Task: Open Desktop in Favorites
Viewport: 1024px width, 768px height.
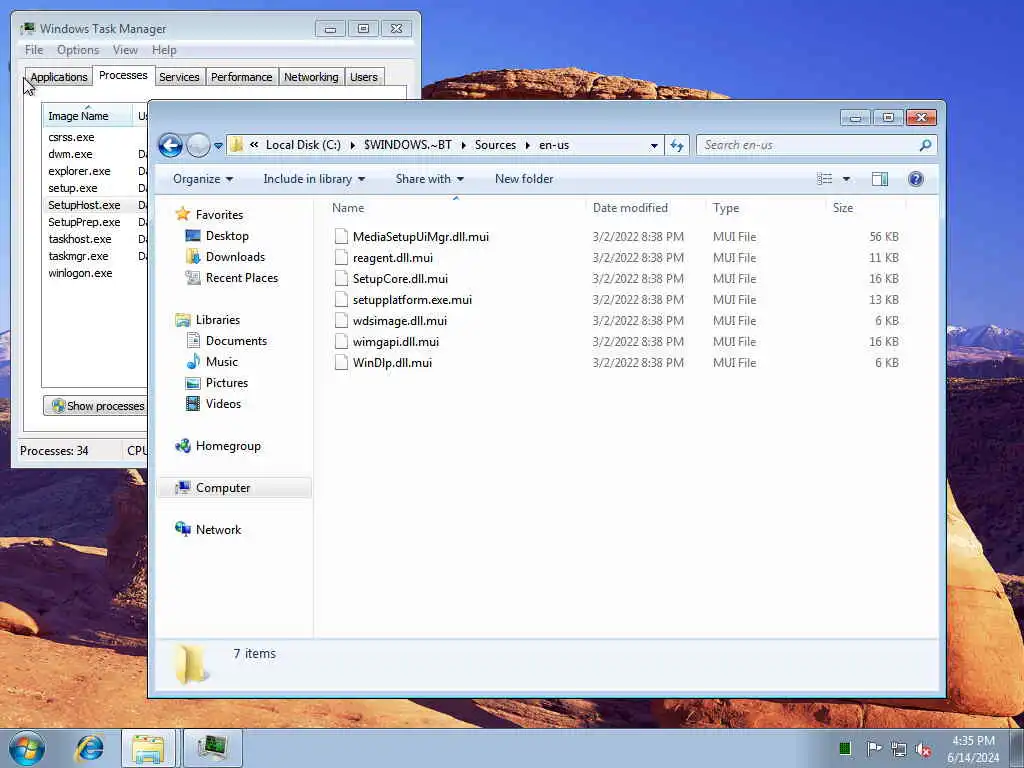Action: (227, 236)
